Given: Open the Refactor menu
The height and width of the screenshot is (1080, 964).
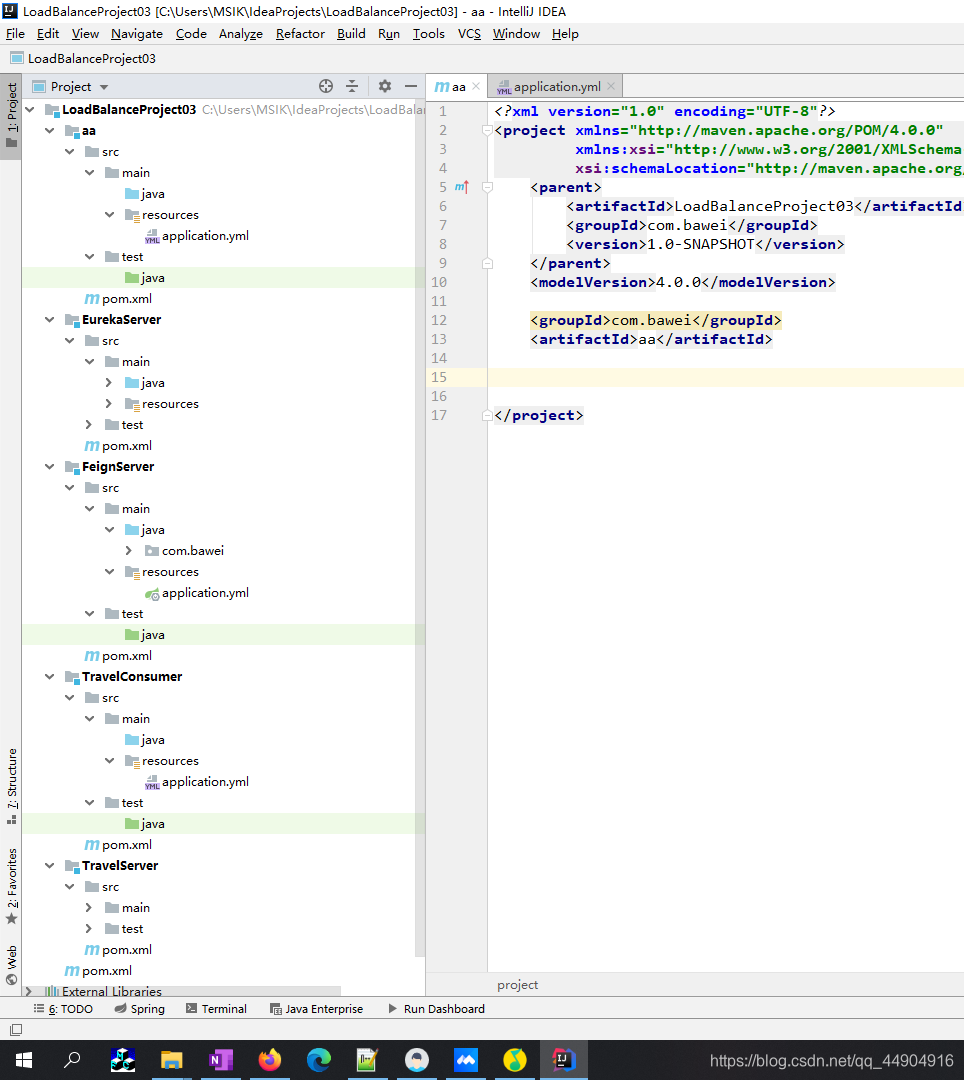Looking at the screenshot, I should (x=300, y=34).
